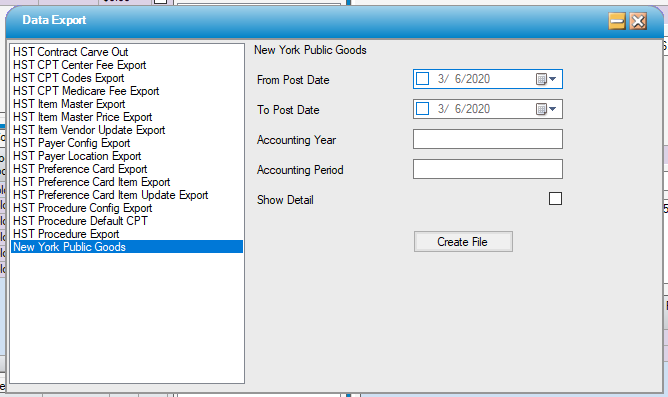Screen dimensions: 668x397
Task: Select HST Preference Card Item Update Export
Action: tap(127, 195)
